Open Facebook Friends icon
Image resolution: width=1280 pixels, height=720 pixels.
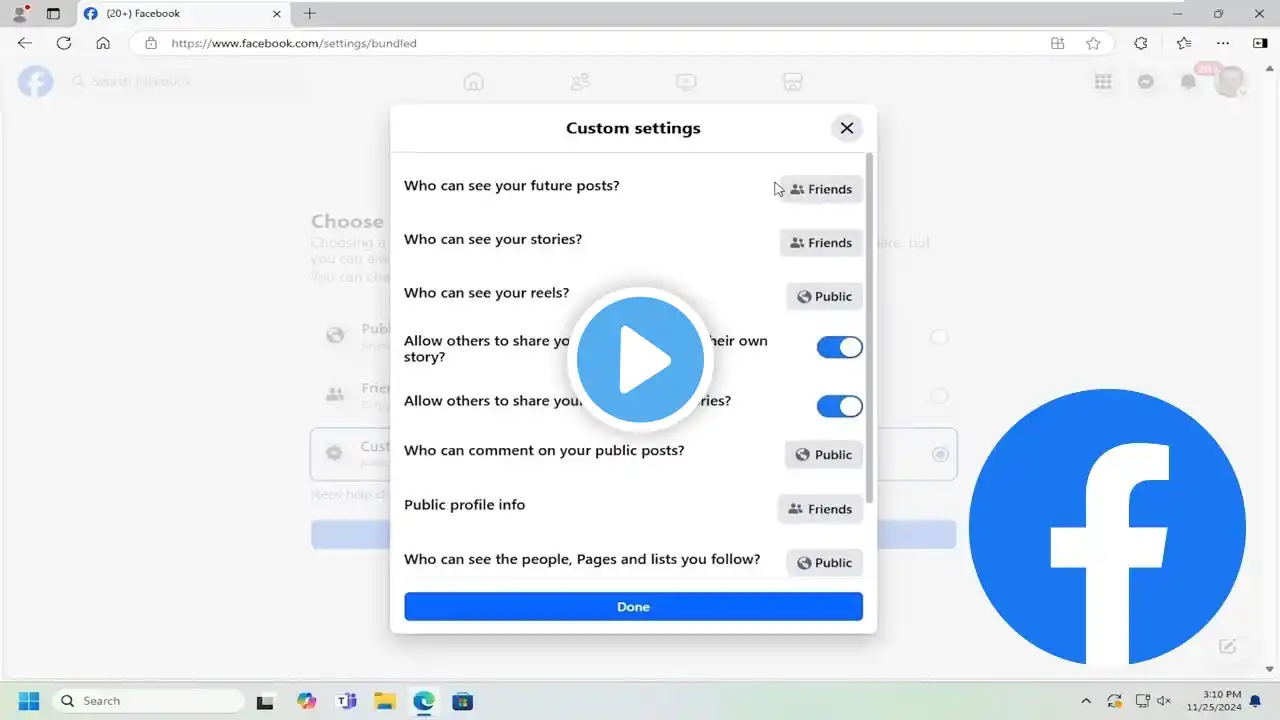(x=580, y=82)
